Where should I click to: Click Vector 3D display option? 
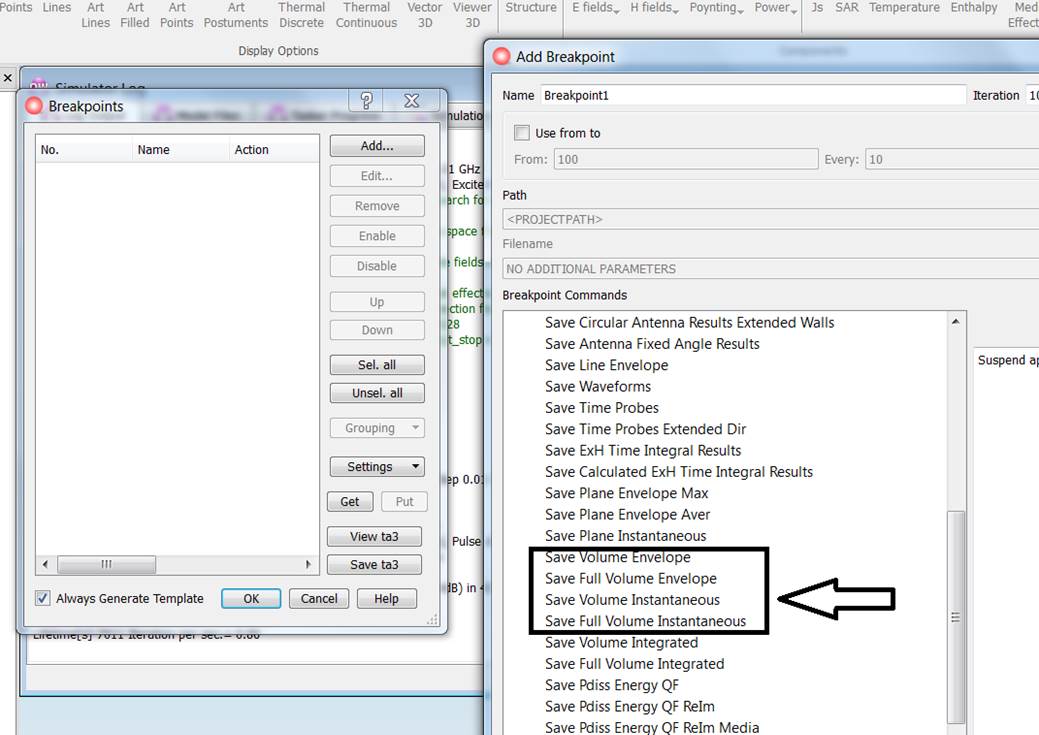coord(425,15)
